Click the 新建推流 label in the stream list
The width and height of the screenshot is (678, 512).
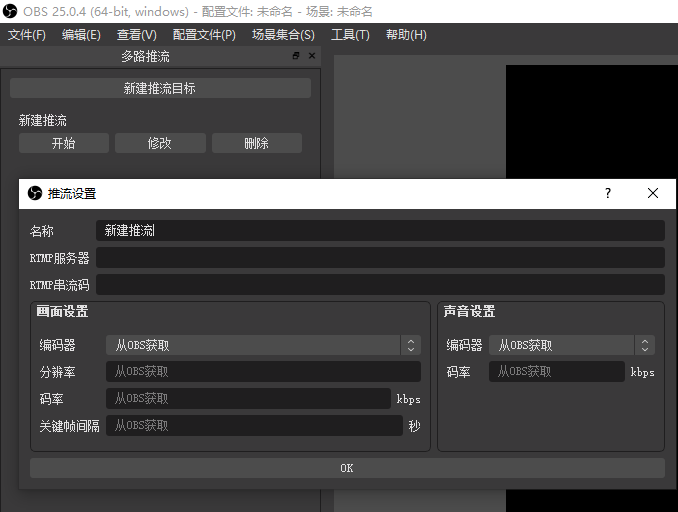[x=42, y=120]
